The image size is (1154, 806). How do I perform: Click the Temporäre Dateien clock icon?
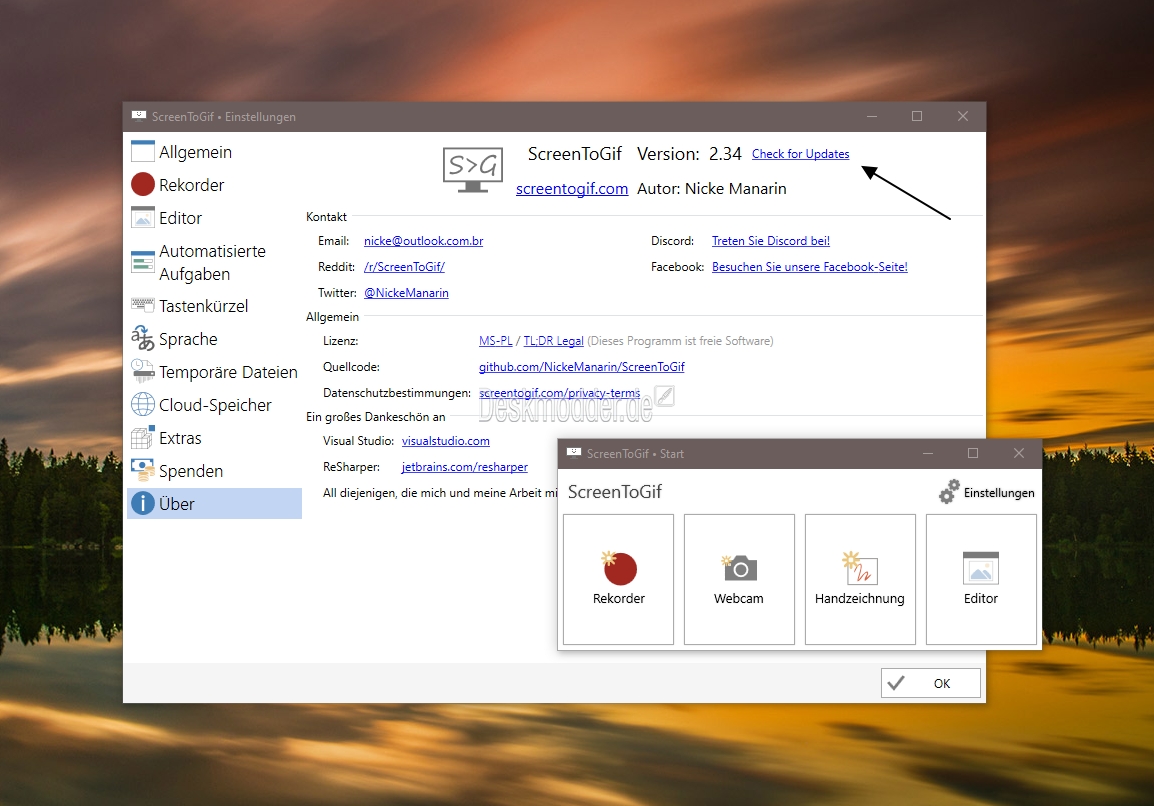pyautogui.click(x=143, y=370)
